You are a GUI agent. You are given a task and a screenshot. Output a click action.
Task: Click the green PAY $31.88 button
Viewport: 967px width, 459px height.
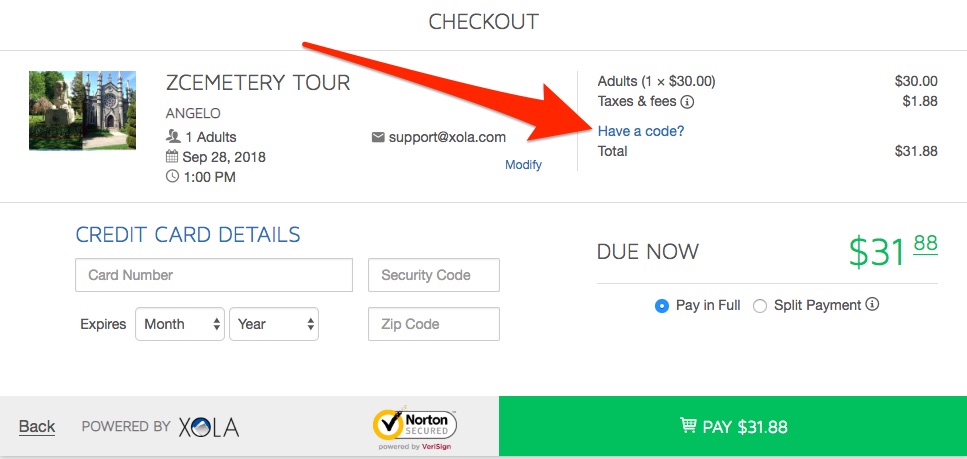733,426
